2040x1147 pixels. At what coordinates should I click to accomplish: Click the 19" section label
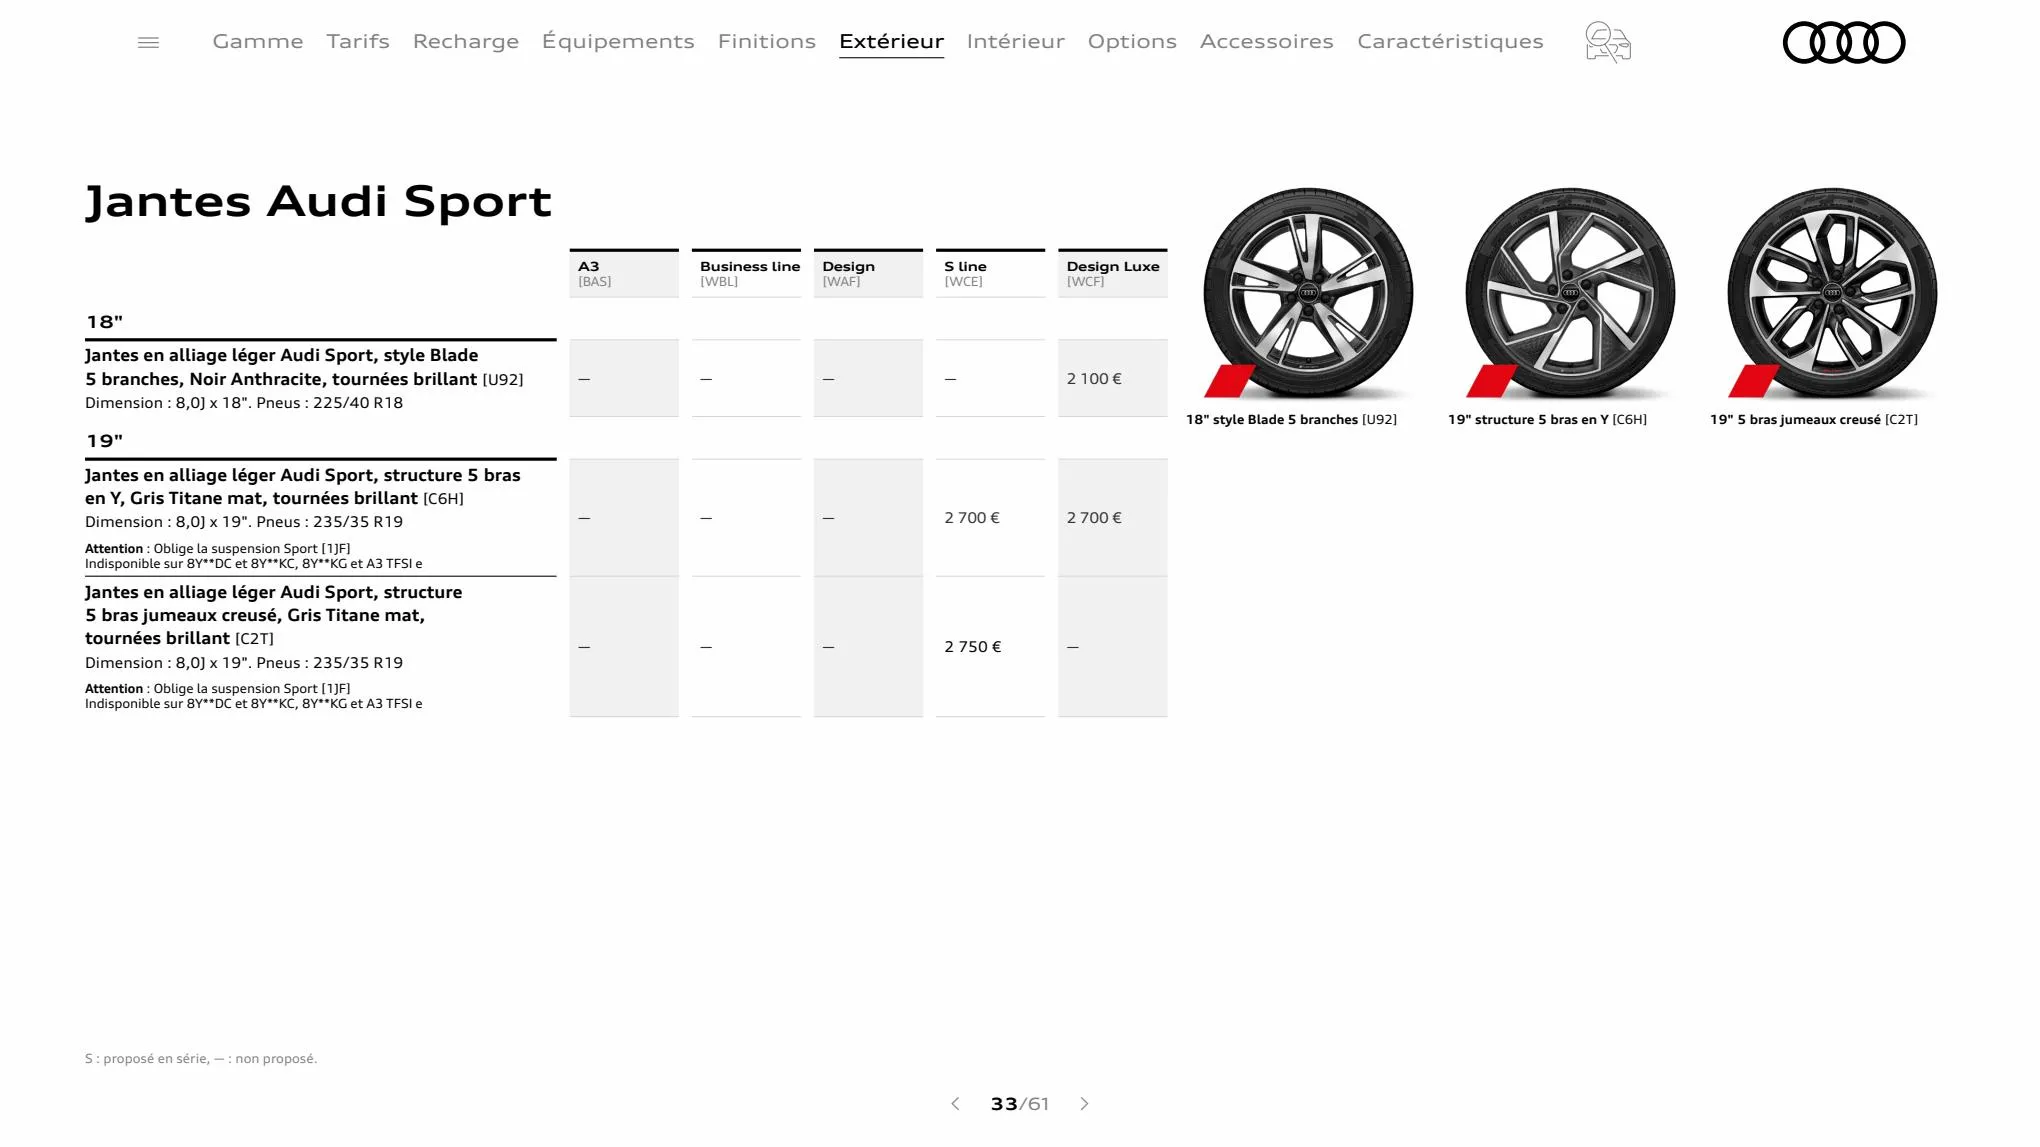[x=104, y=441]
